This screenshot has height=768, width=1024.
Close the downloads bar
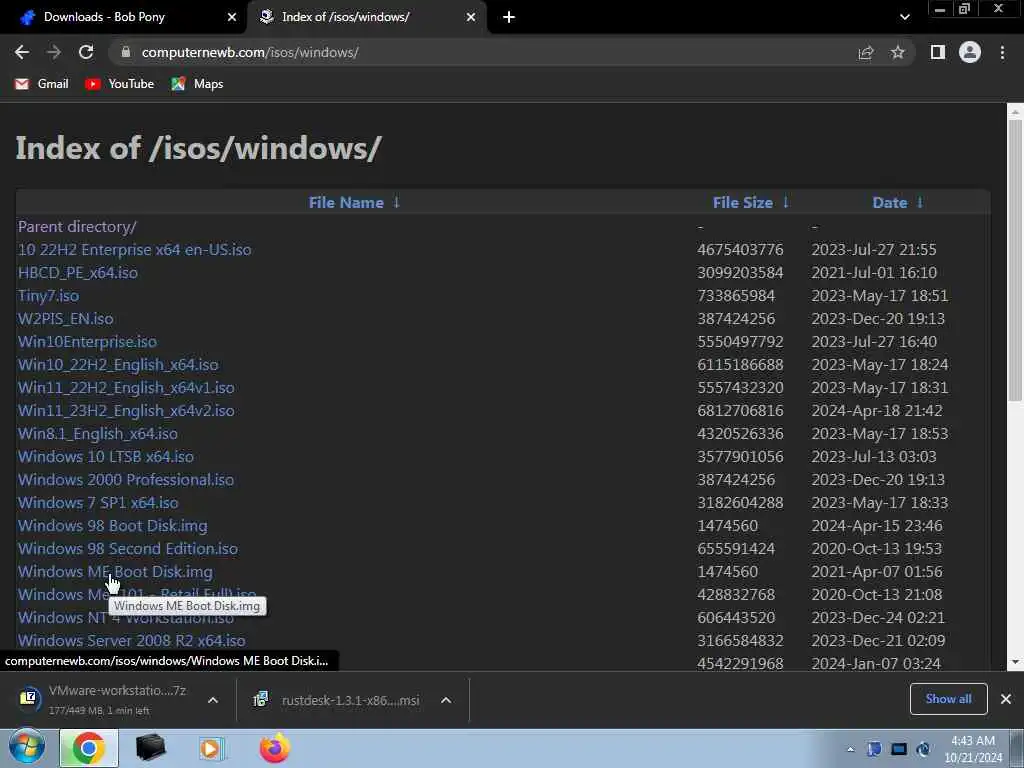[1006, 699]
